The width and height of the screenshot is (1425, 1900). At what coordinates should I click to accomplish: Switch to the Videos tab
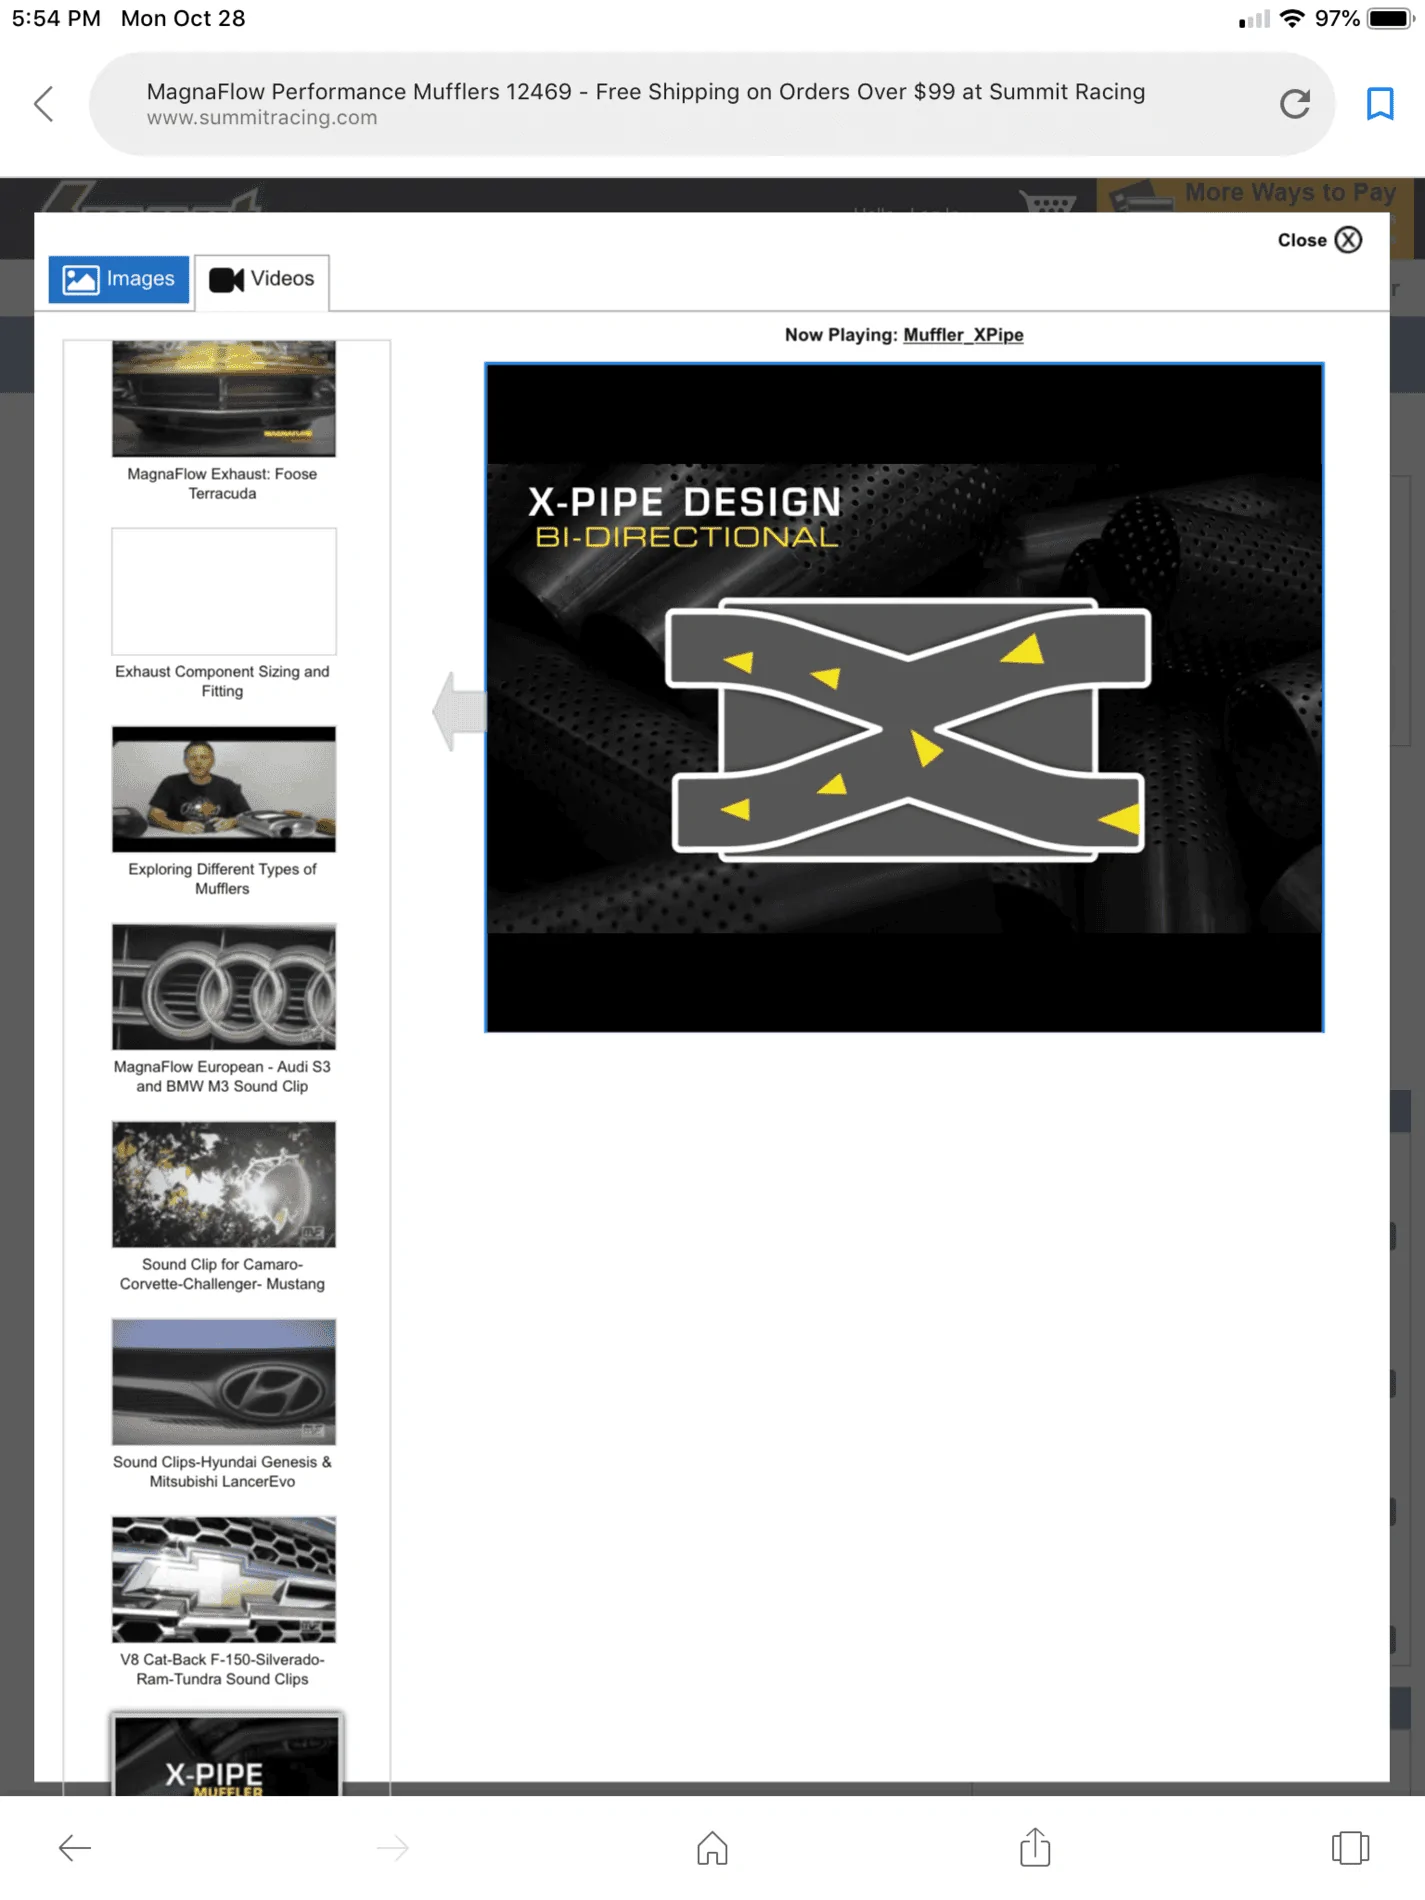pyautogui.click(x=262, y=279)
